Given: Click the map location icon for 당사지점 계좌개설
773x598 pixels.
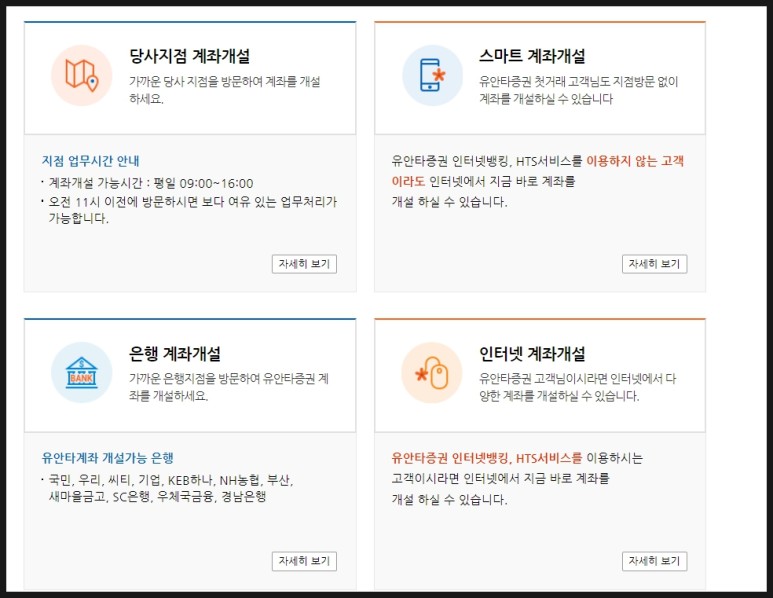Looking at the screenshot, I should 82,75.
